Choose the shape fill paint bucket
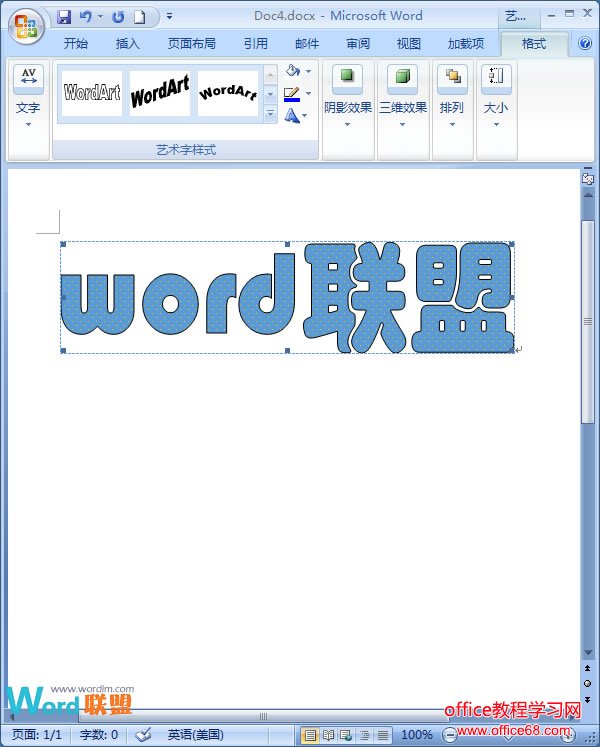Screen dimensions: 600x747 point(293,71)
